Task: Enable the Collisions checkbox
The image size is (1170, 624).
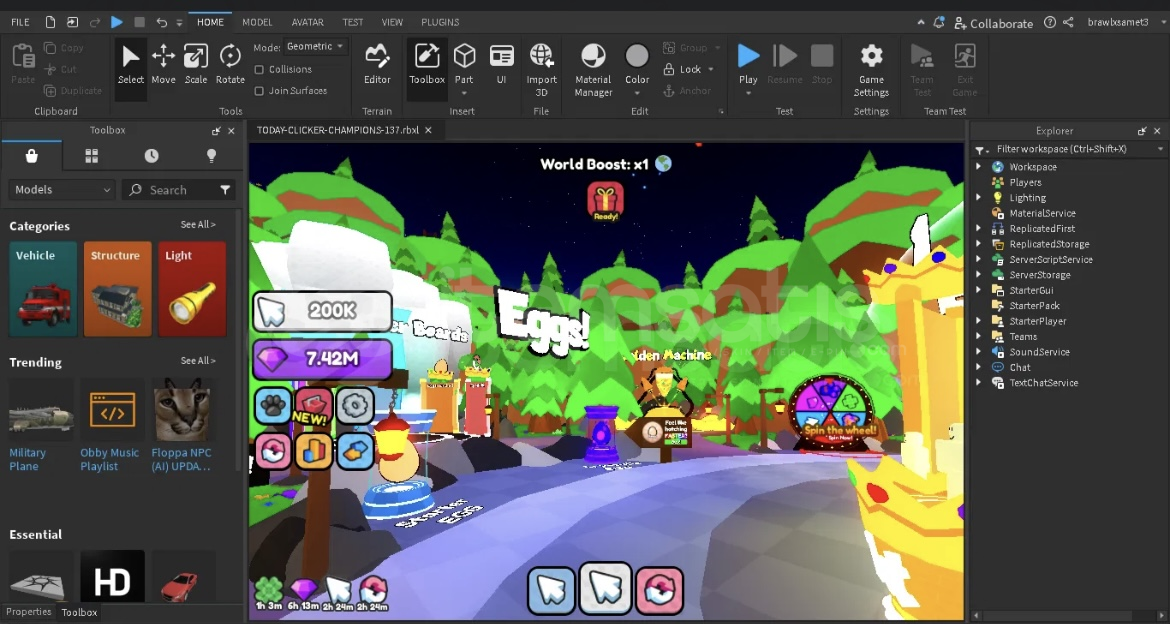Action: [x=260, y=70]
